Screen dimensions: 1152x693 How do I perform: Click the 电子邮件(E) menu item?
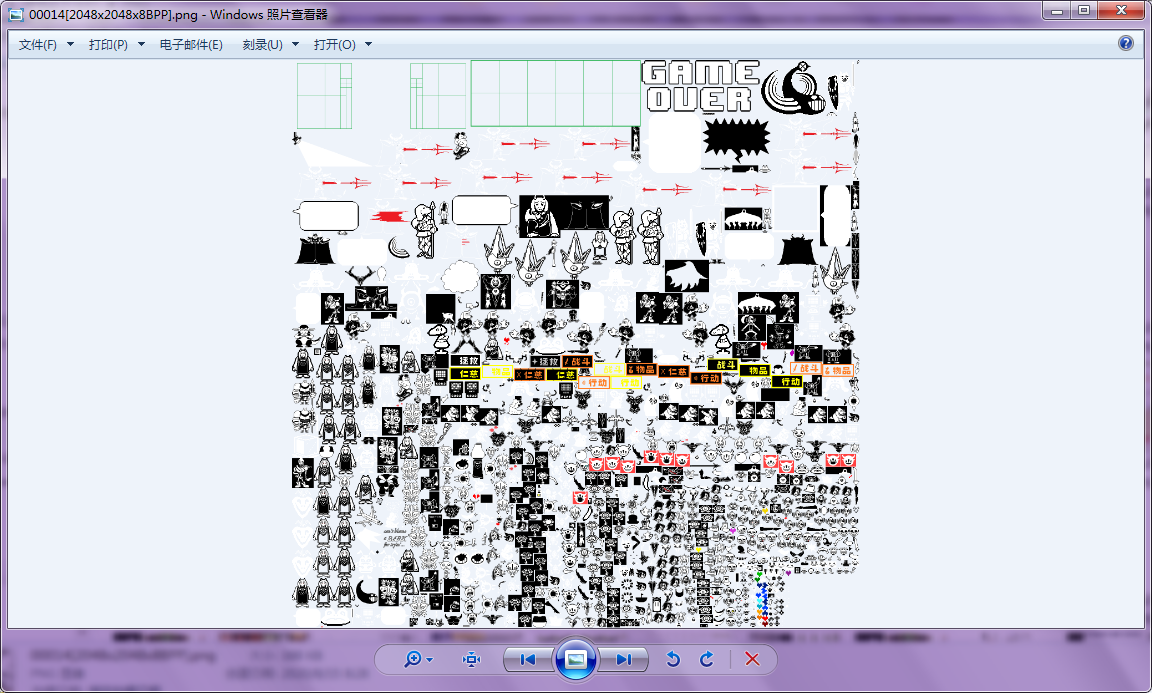pyautogui.click(x=191, y=45)
